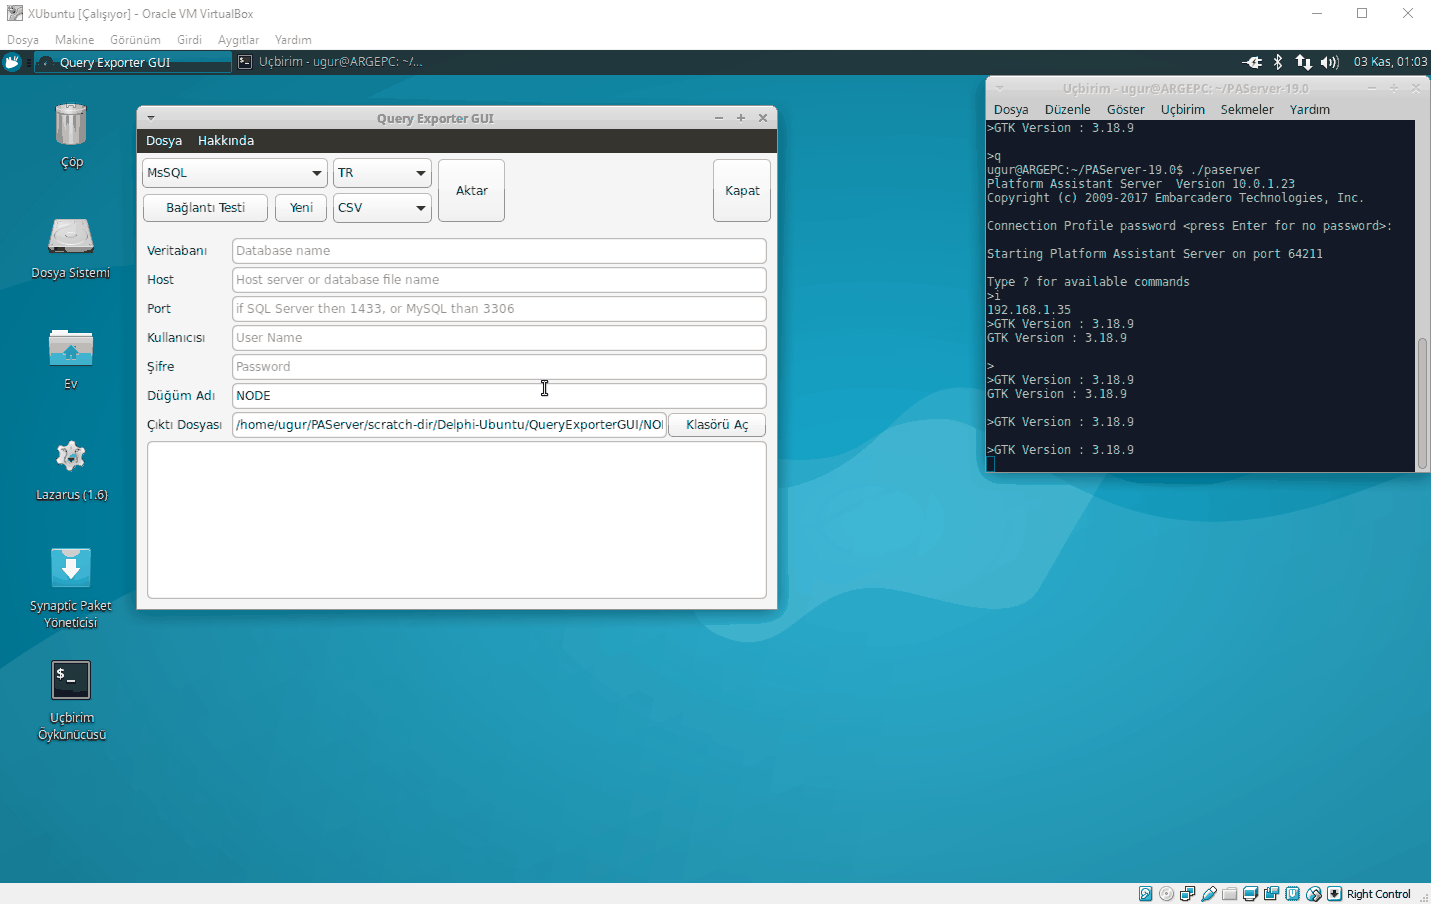Click the large empty query text area
Screen dimensions: 1431x904
457,520
